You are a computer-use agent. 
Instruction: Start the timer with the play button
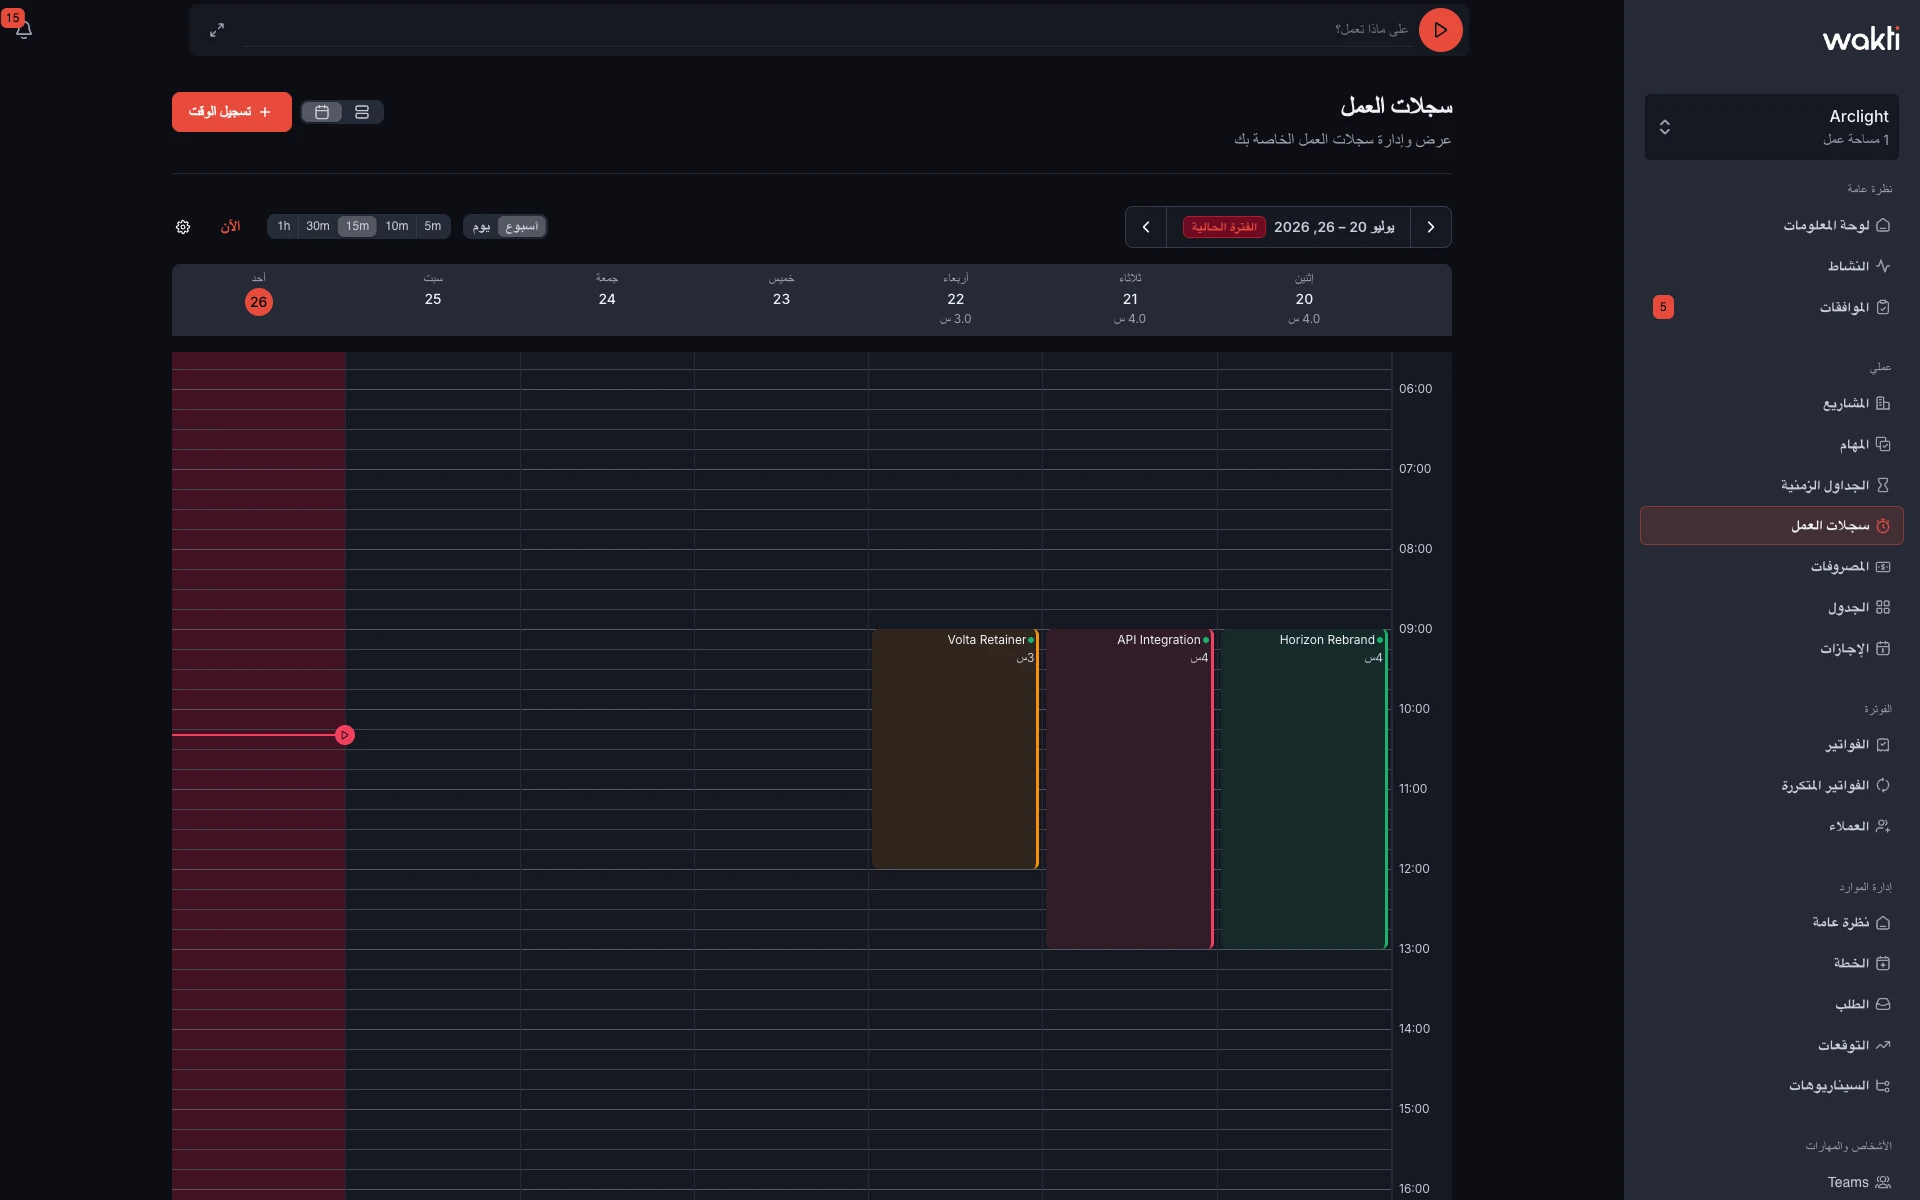point(1440,30)
